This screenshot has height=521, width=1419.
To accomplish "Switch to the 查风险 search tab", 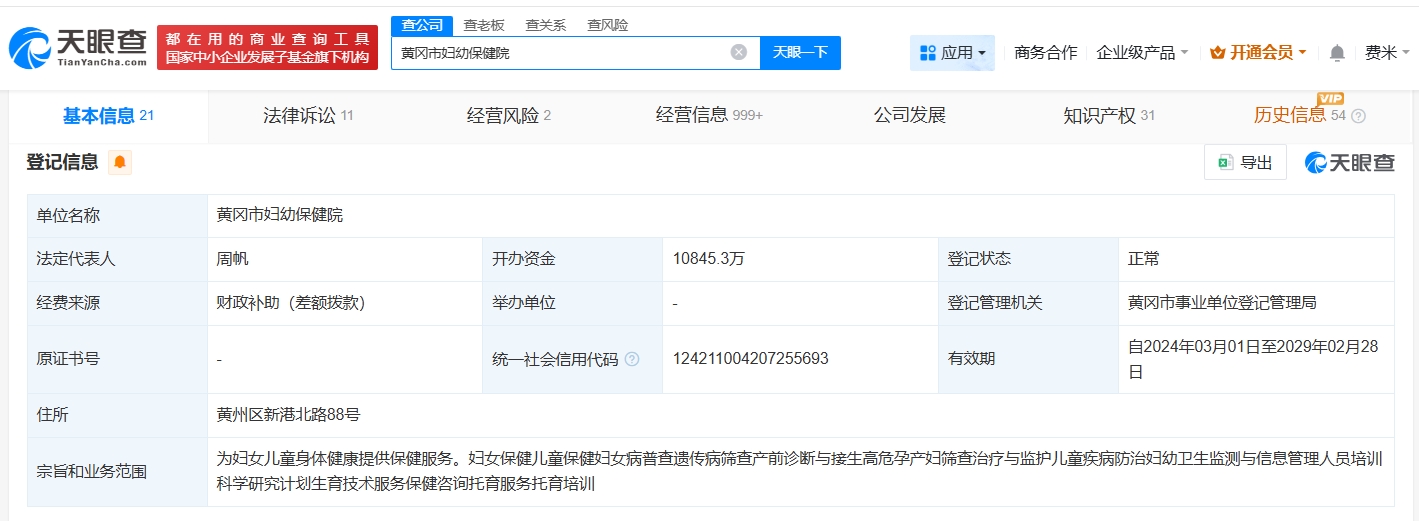I will tap(608, 25).
